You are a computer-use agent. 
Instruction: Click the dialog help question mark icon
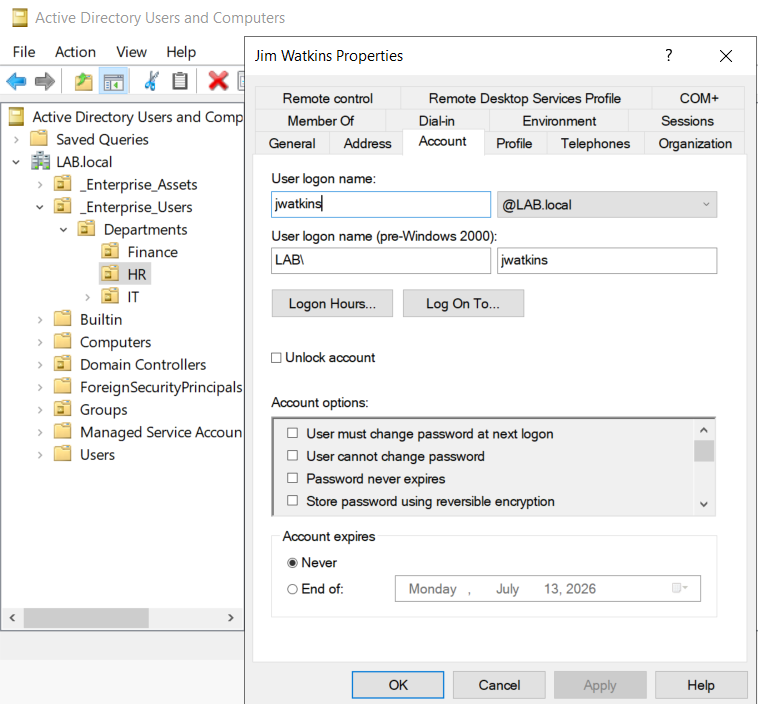(669, 55)
